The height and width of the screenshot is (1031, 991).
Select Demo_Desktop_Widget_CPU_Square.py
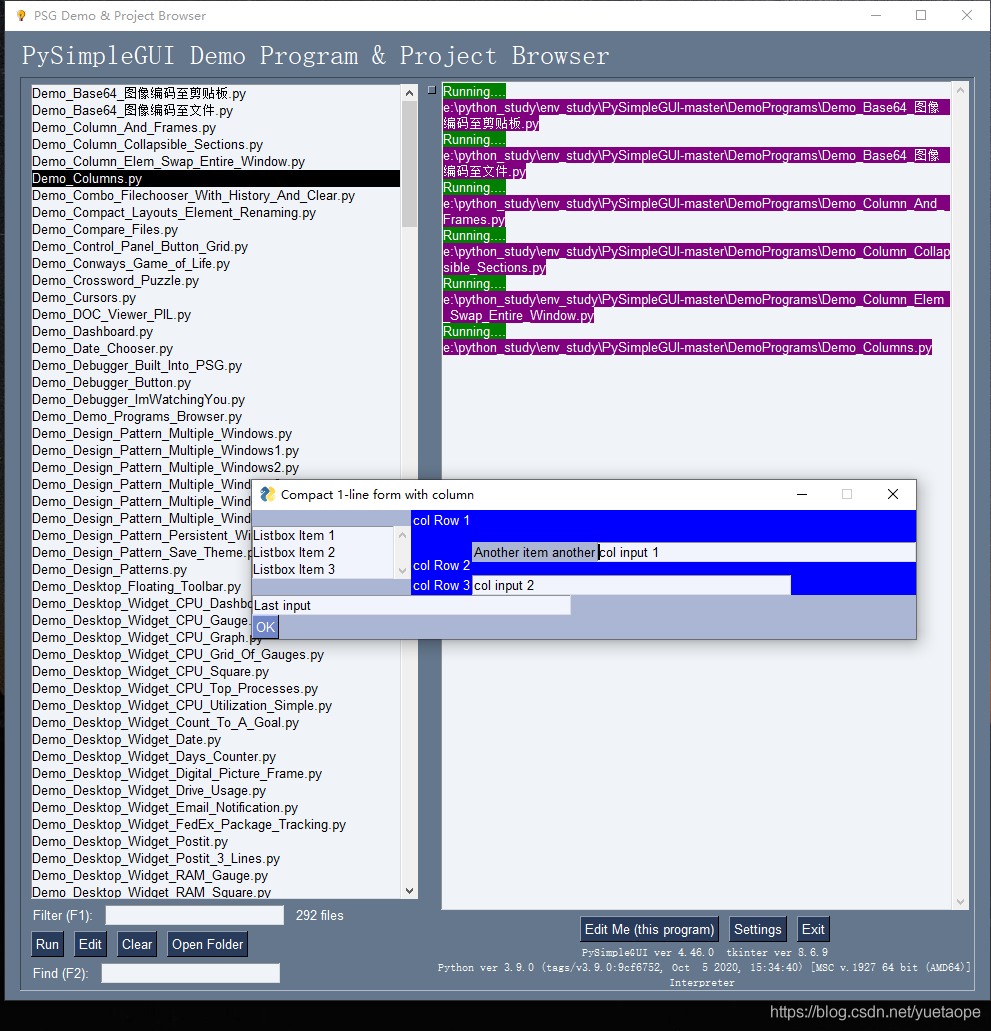[216, 672]
